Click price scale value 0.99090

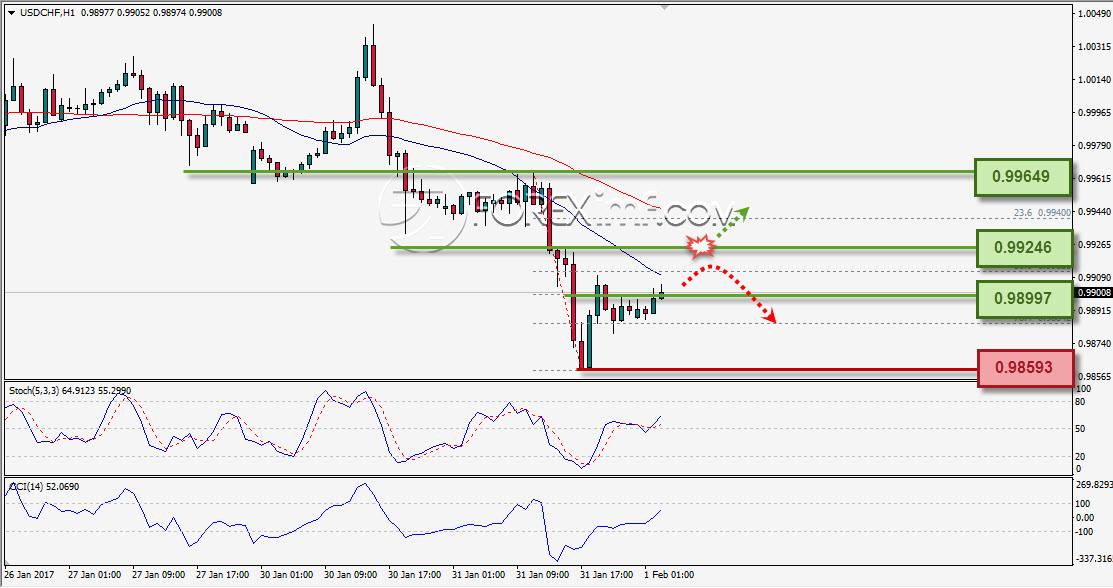[1094, 278]
